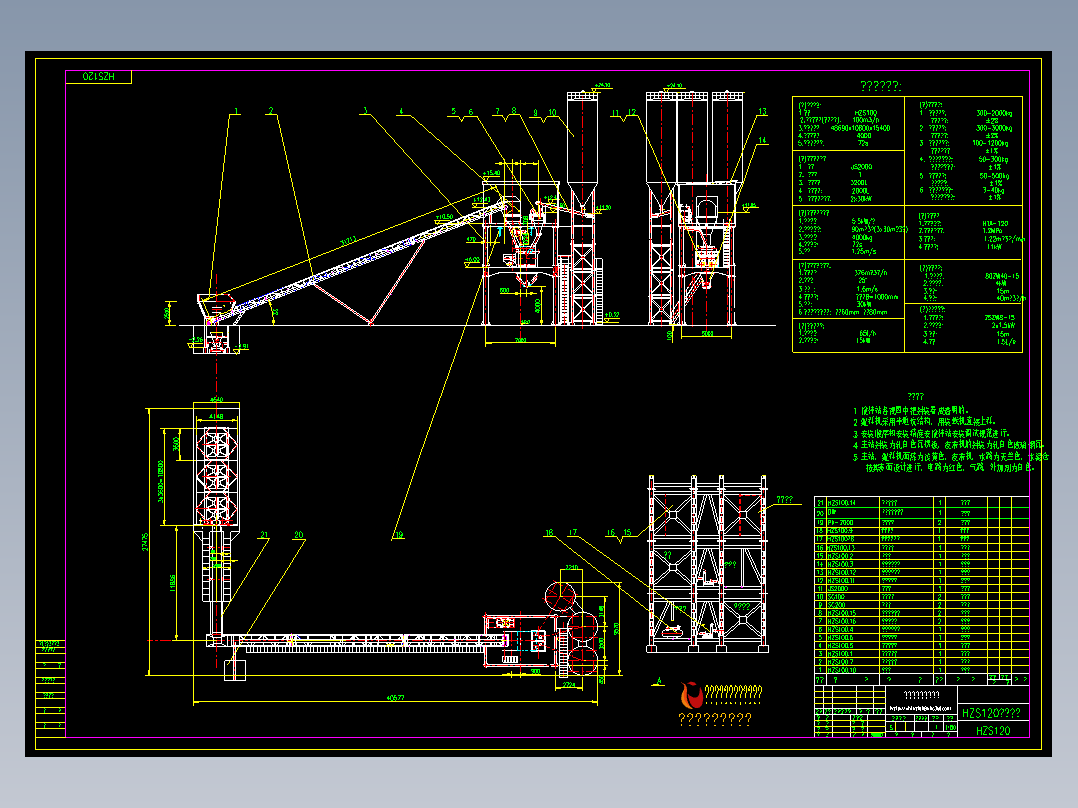
Task: Select leader callout 14 beside the silos
Action: 762,140
